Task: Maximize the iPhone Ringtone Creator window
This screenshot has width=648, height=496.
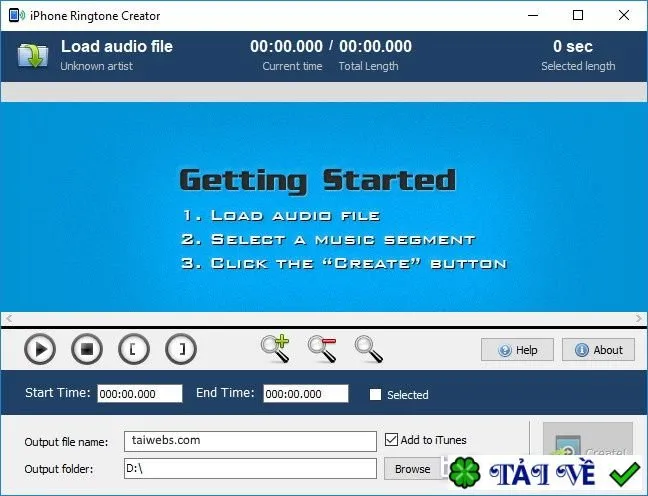Action: [x=578, y=15]
